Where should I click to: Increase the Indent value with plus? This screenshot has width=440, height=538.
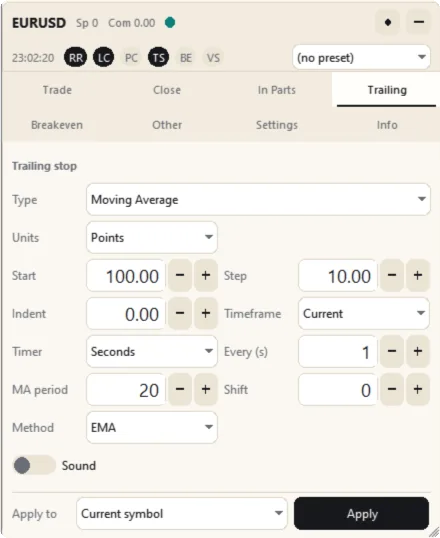click(206, 314)
